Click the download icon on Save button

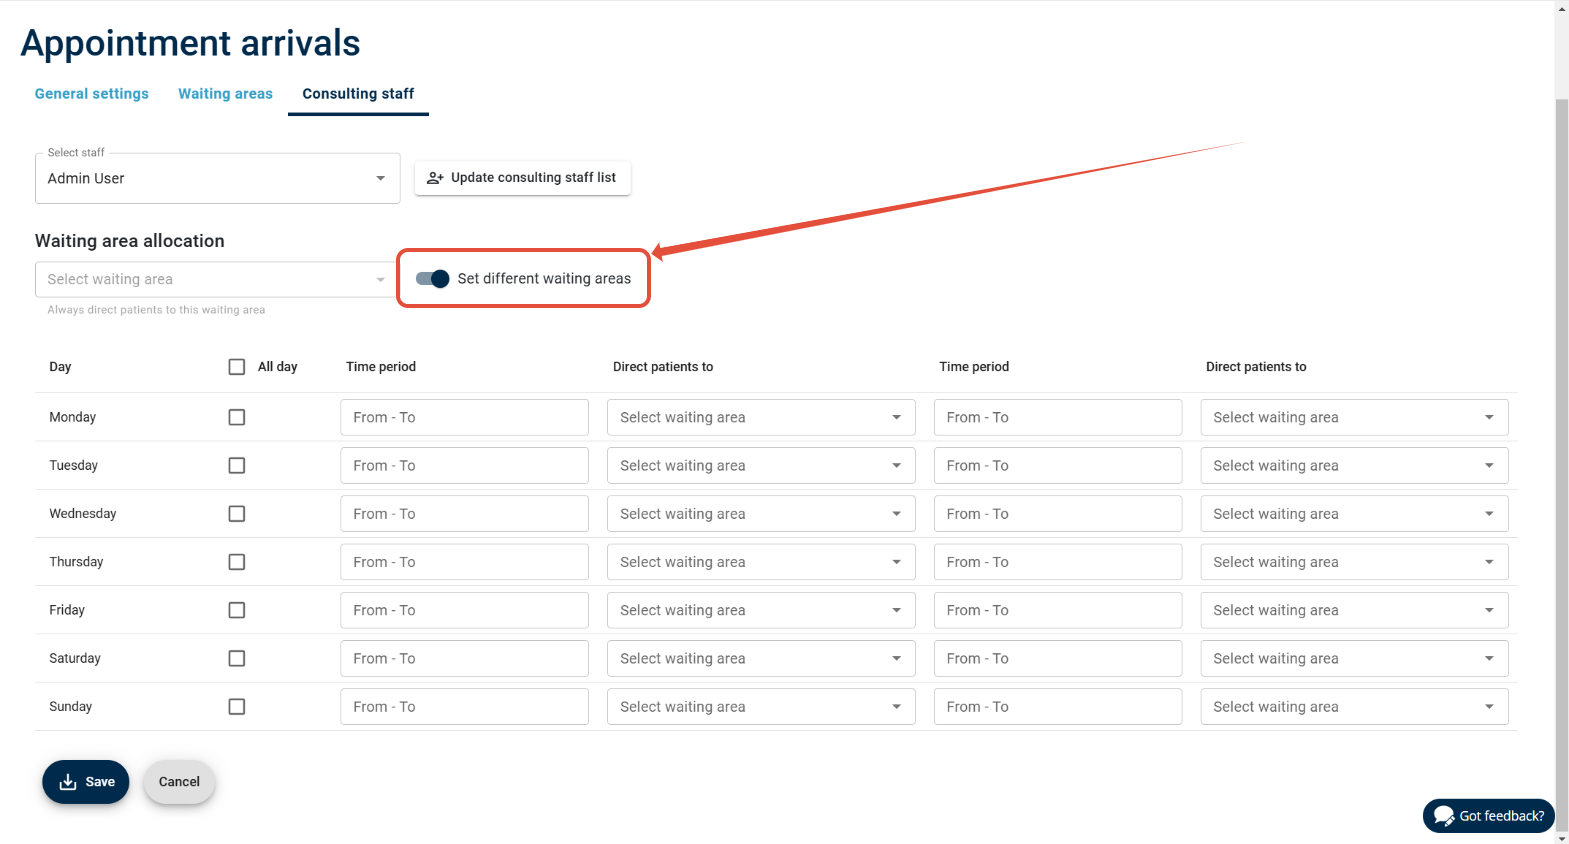[68, 782]
